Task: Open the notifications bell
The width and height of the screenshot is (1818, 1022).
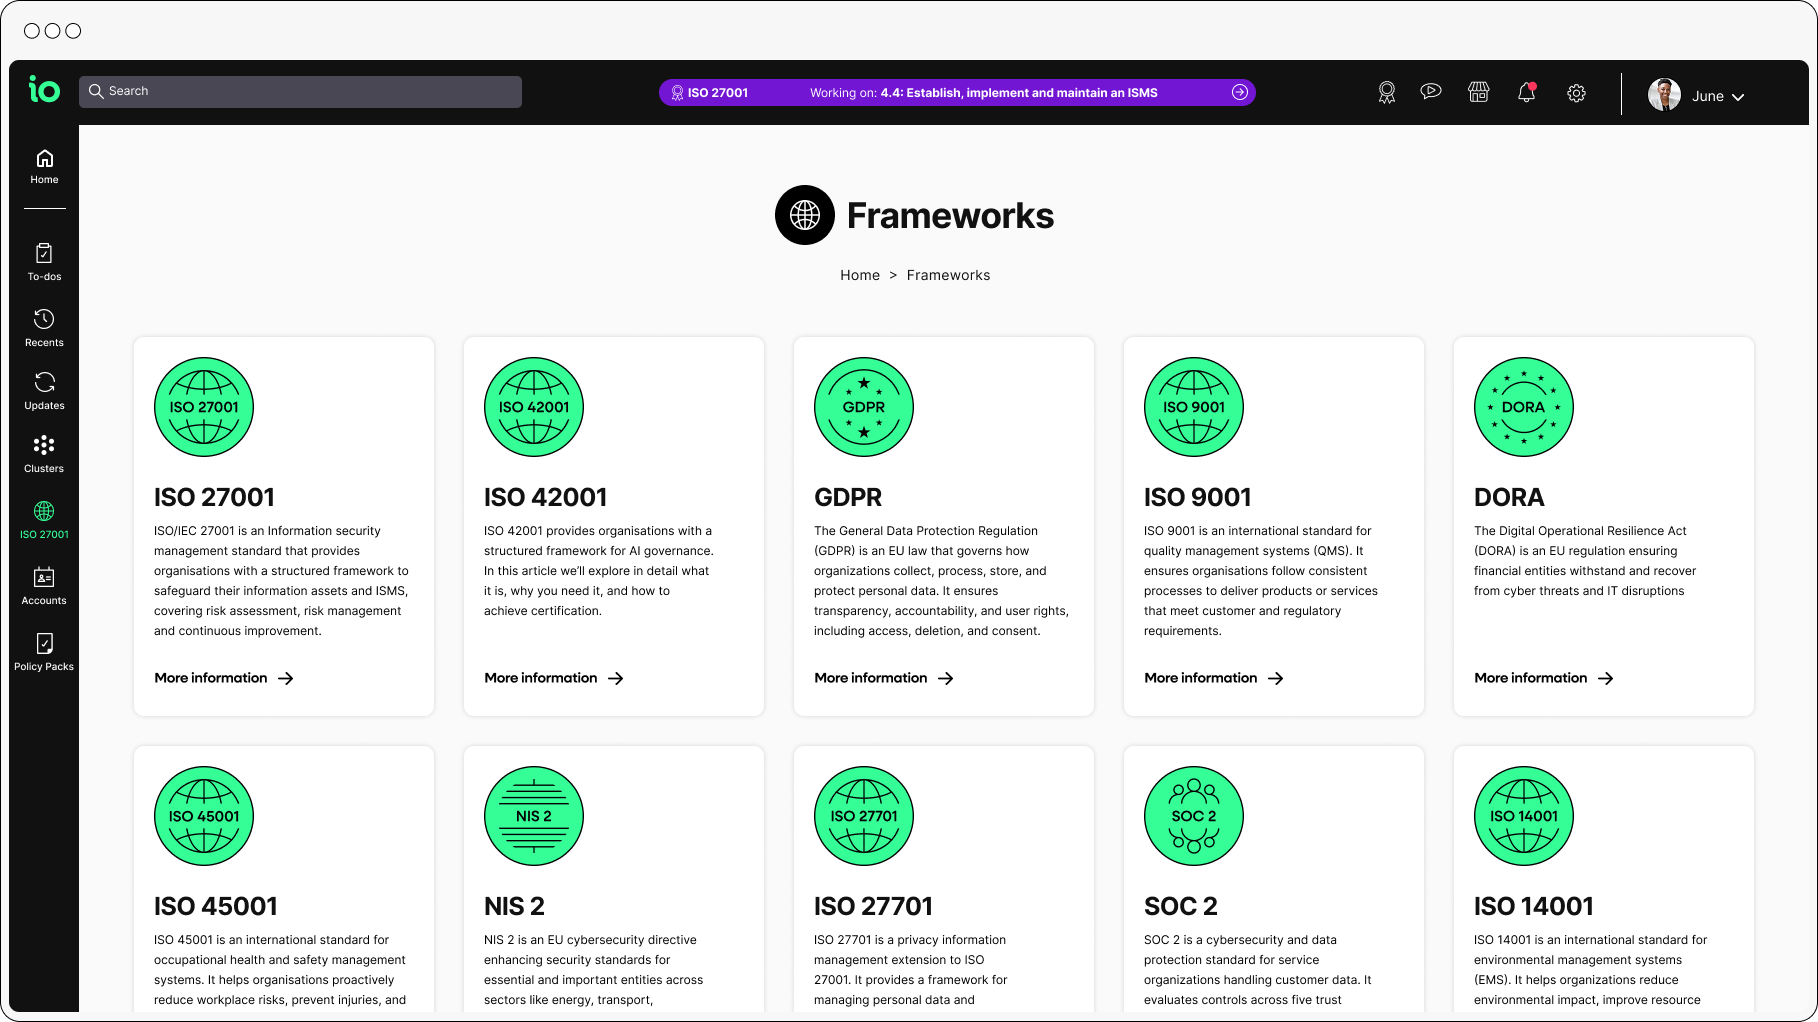Action: [1526, 92]
